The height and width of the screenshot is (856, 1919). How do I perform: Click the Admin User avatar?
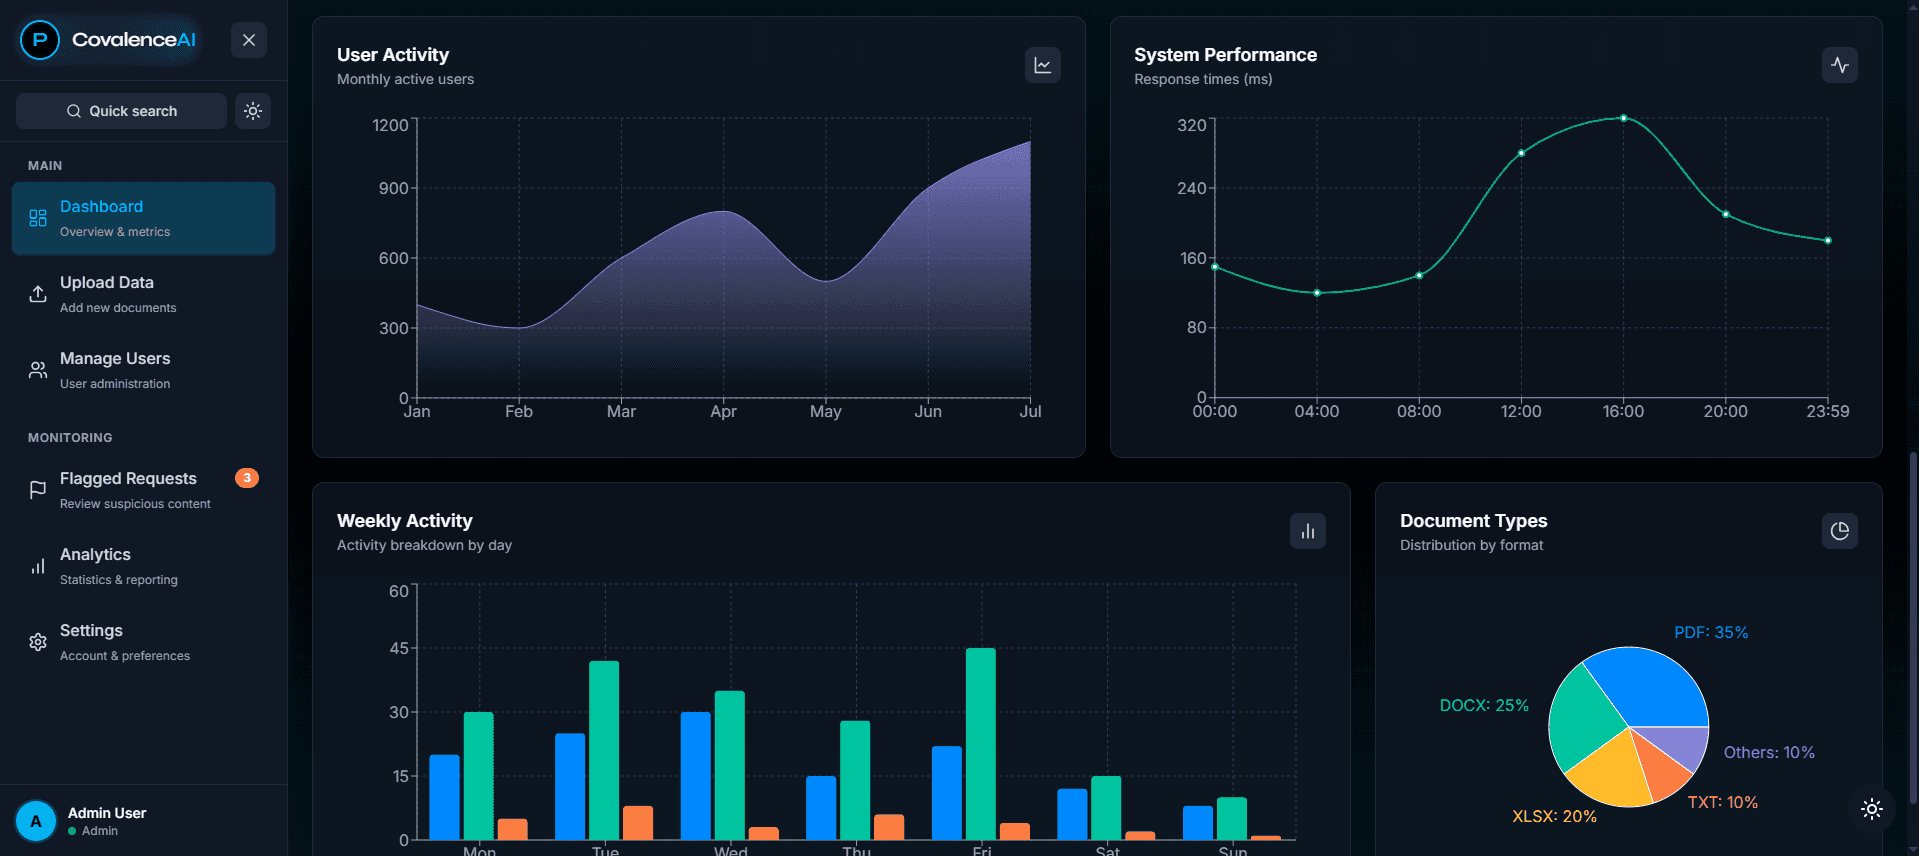pos(36,821)
